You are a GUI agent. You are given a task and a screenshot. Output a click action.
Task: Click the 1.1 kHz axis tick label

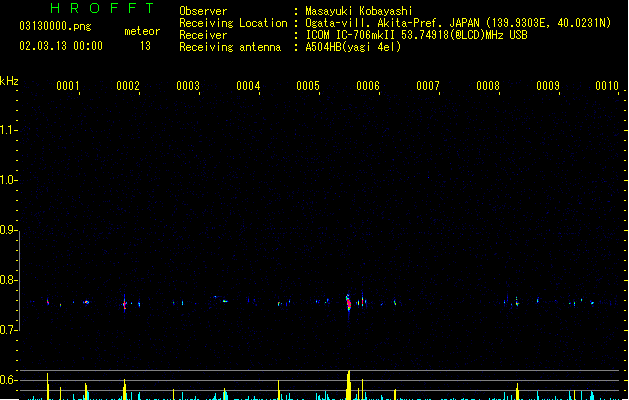(8, 130)
